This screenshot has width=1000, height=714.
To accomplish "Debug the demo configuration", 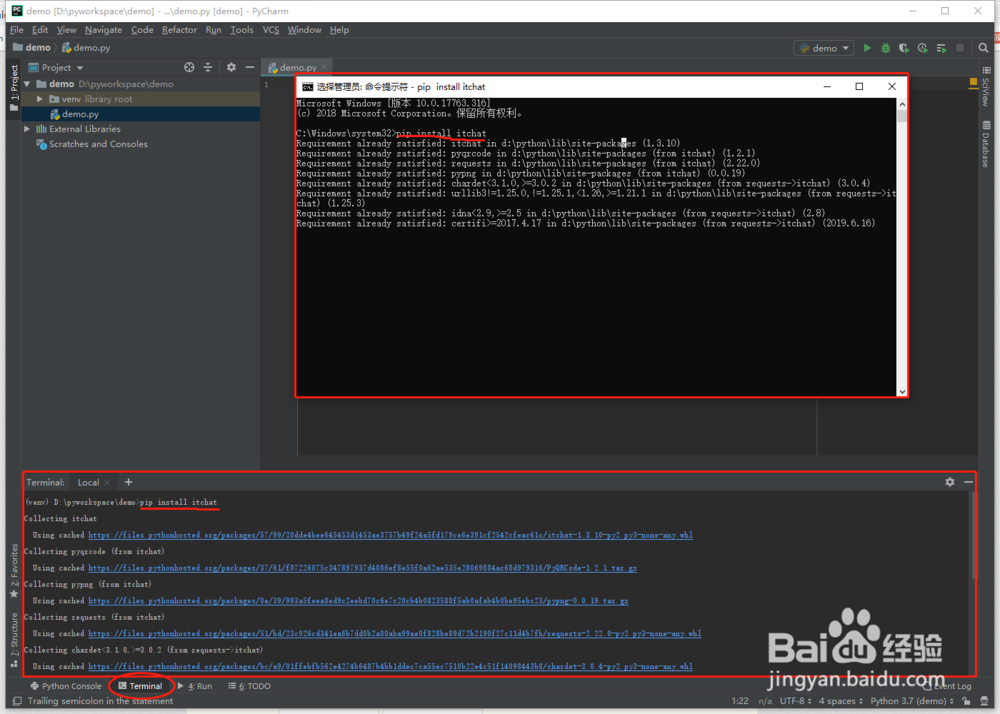I will click(885, 48).
